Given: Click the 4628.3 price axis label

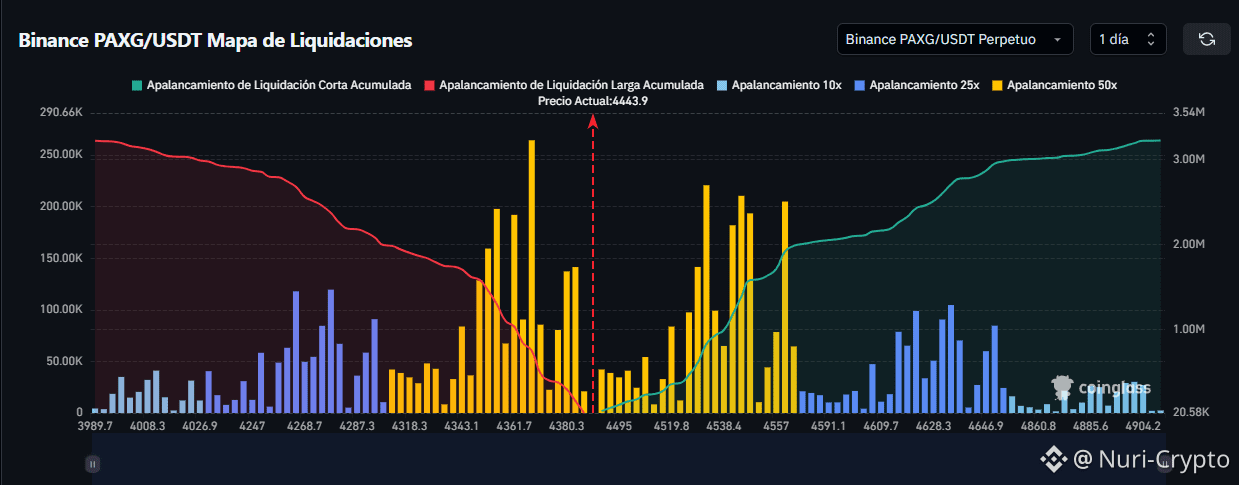Looking at the screenshot, I should [x=933, y=426].
